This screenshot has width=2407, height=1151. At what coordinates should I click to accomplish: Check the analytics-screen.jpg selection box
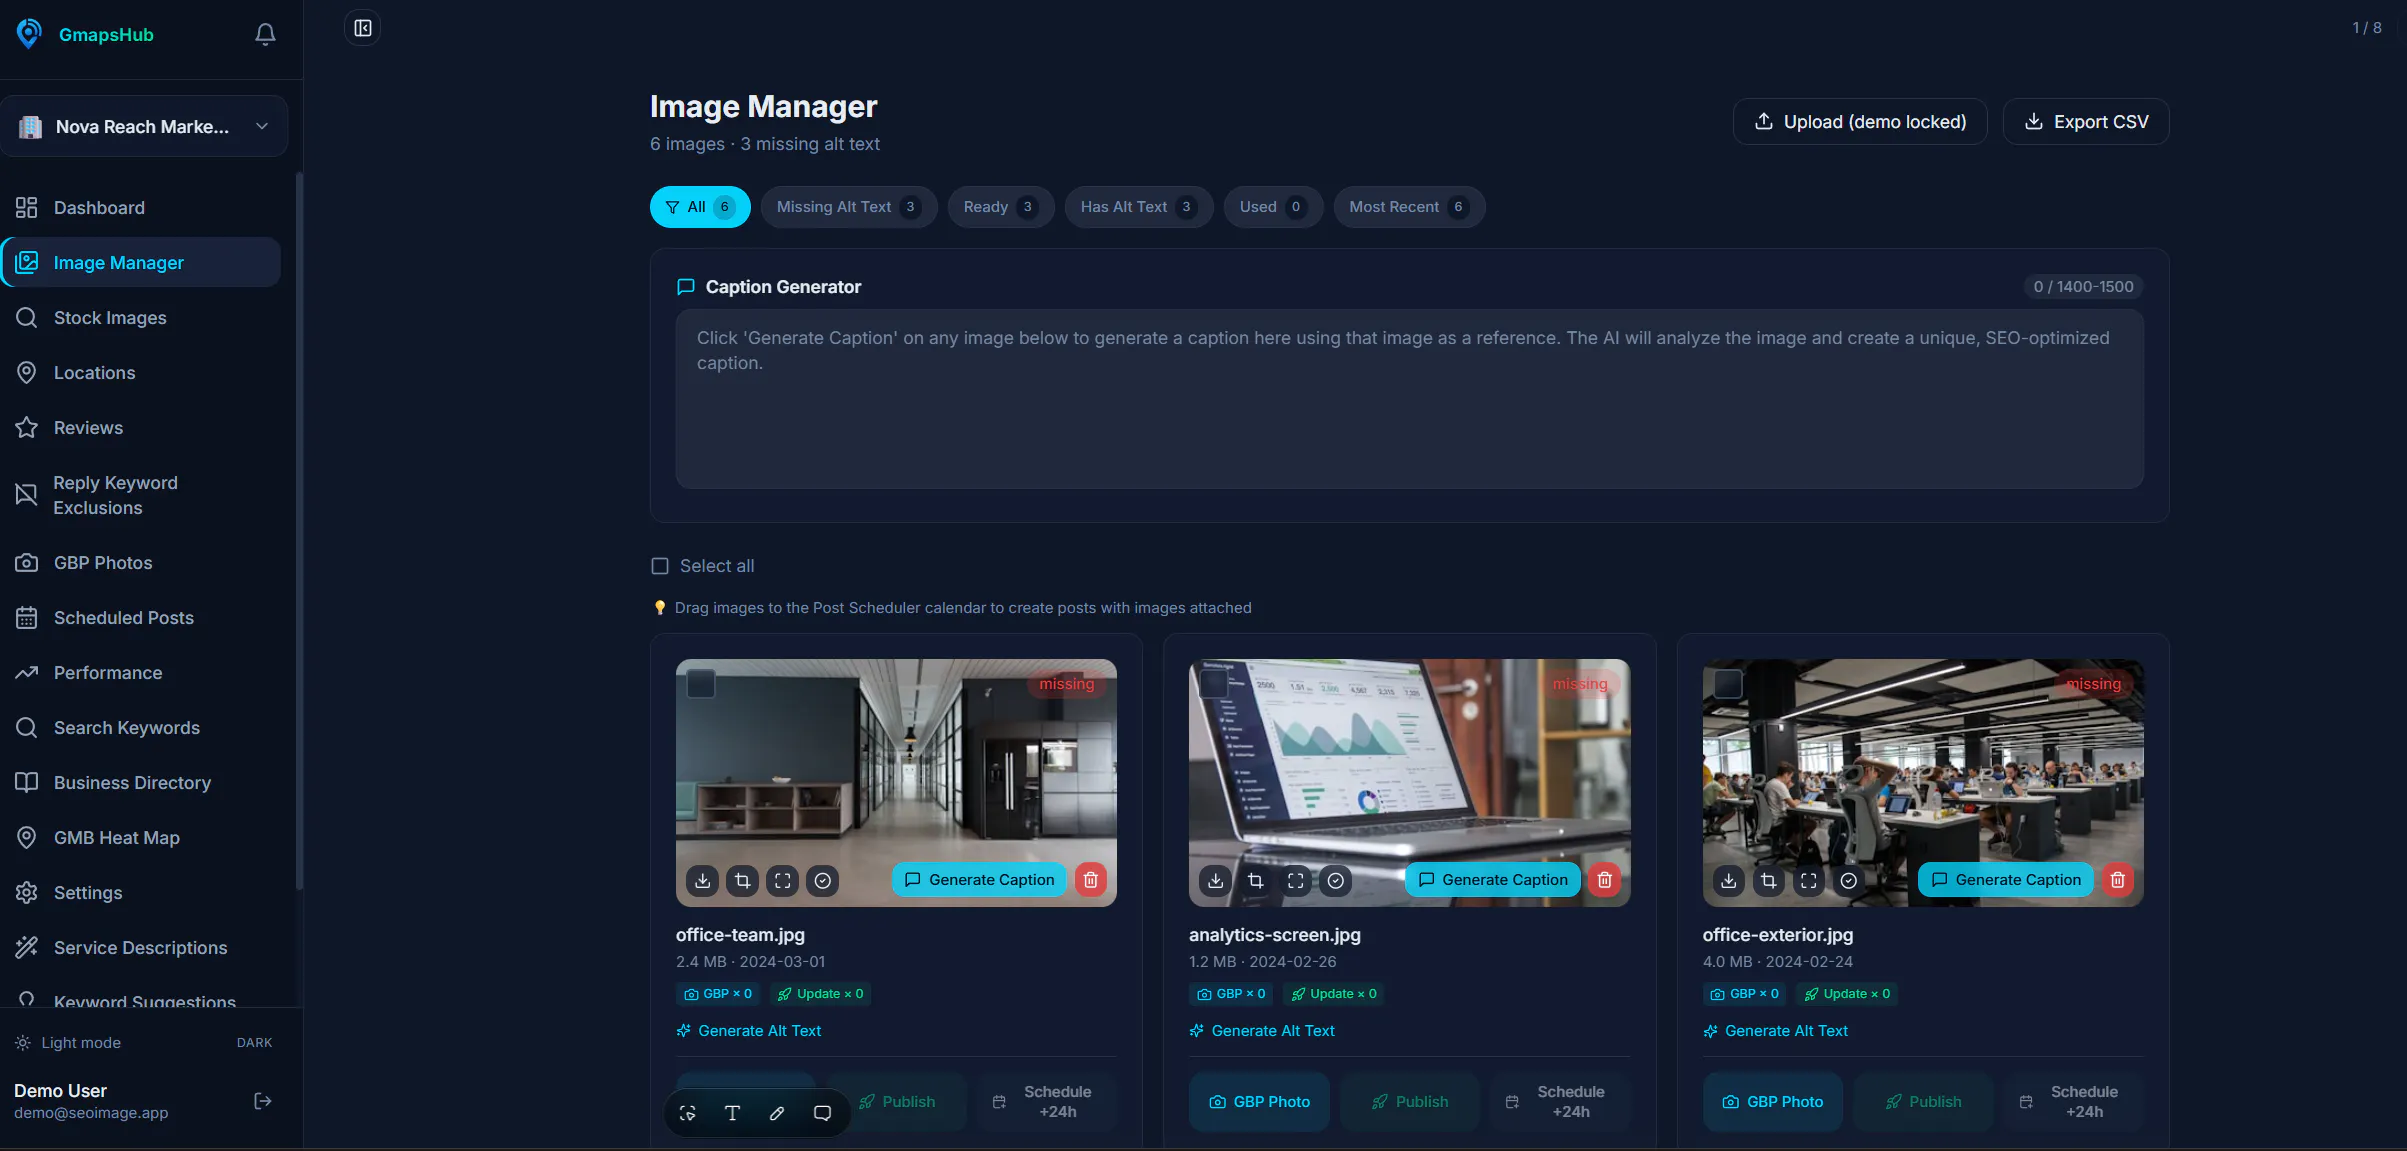(1214, 684)
